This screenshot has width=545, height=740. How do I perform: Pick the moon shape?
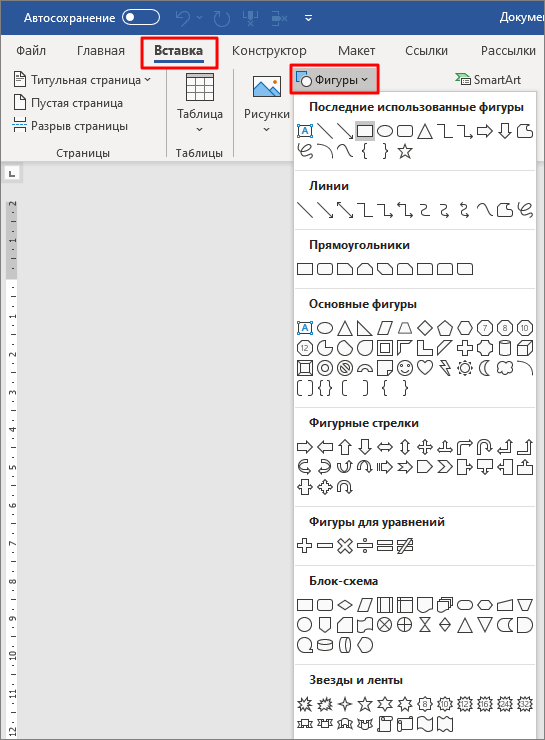[485, 368]
